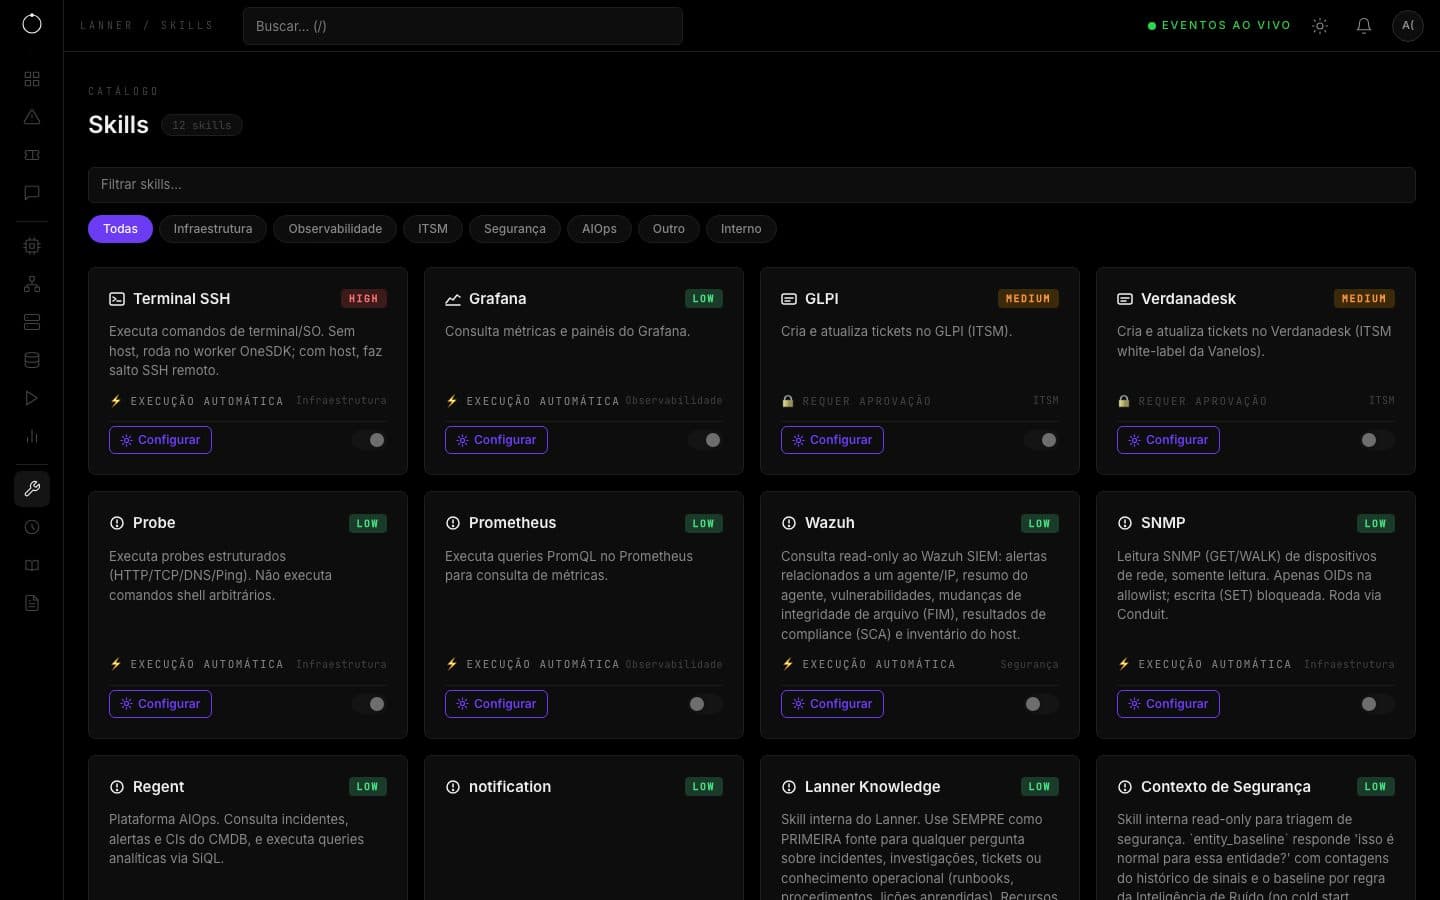Click Configurar on the Wazuh card
Viewport: 1440px width, 900px height.
tap(832, 704)
